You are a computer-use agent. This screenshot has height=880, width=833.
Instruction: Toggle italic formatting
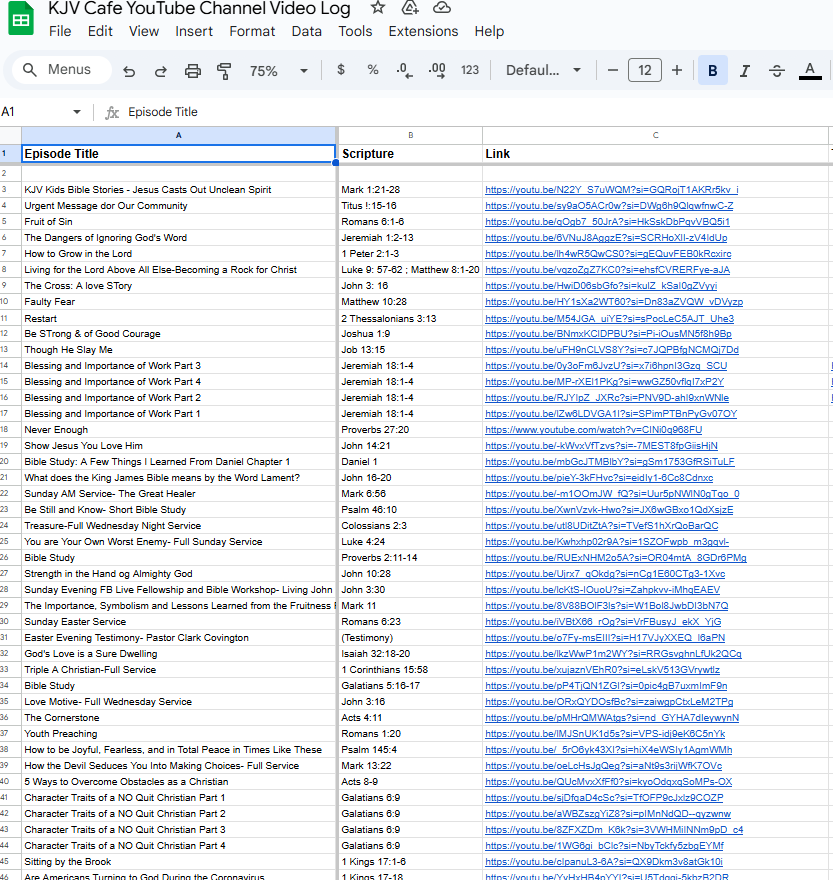pos(745,70)
